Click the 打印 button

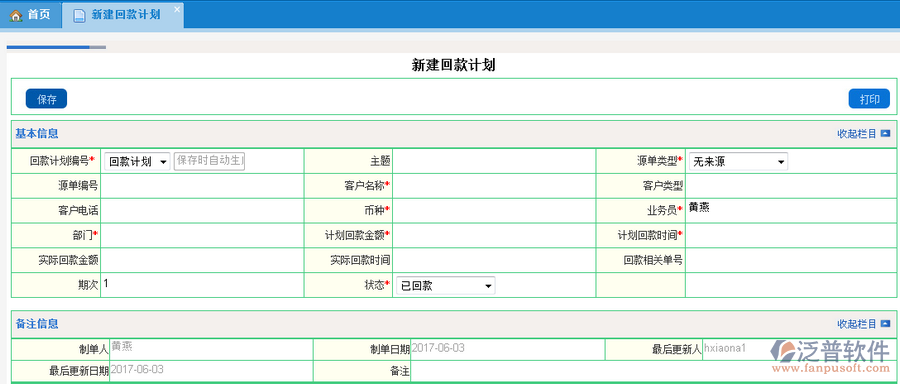click(x=869, y=99)
